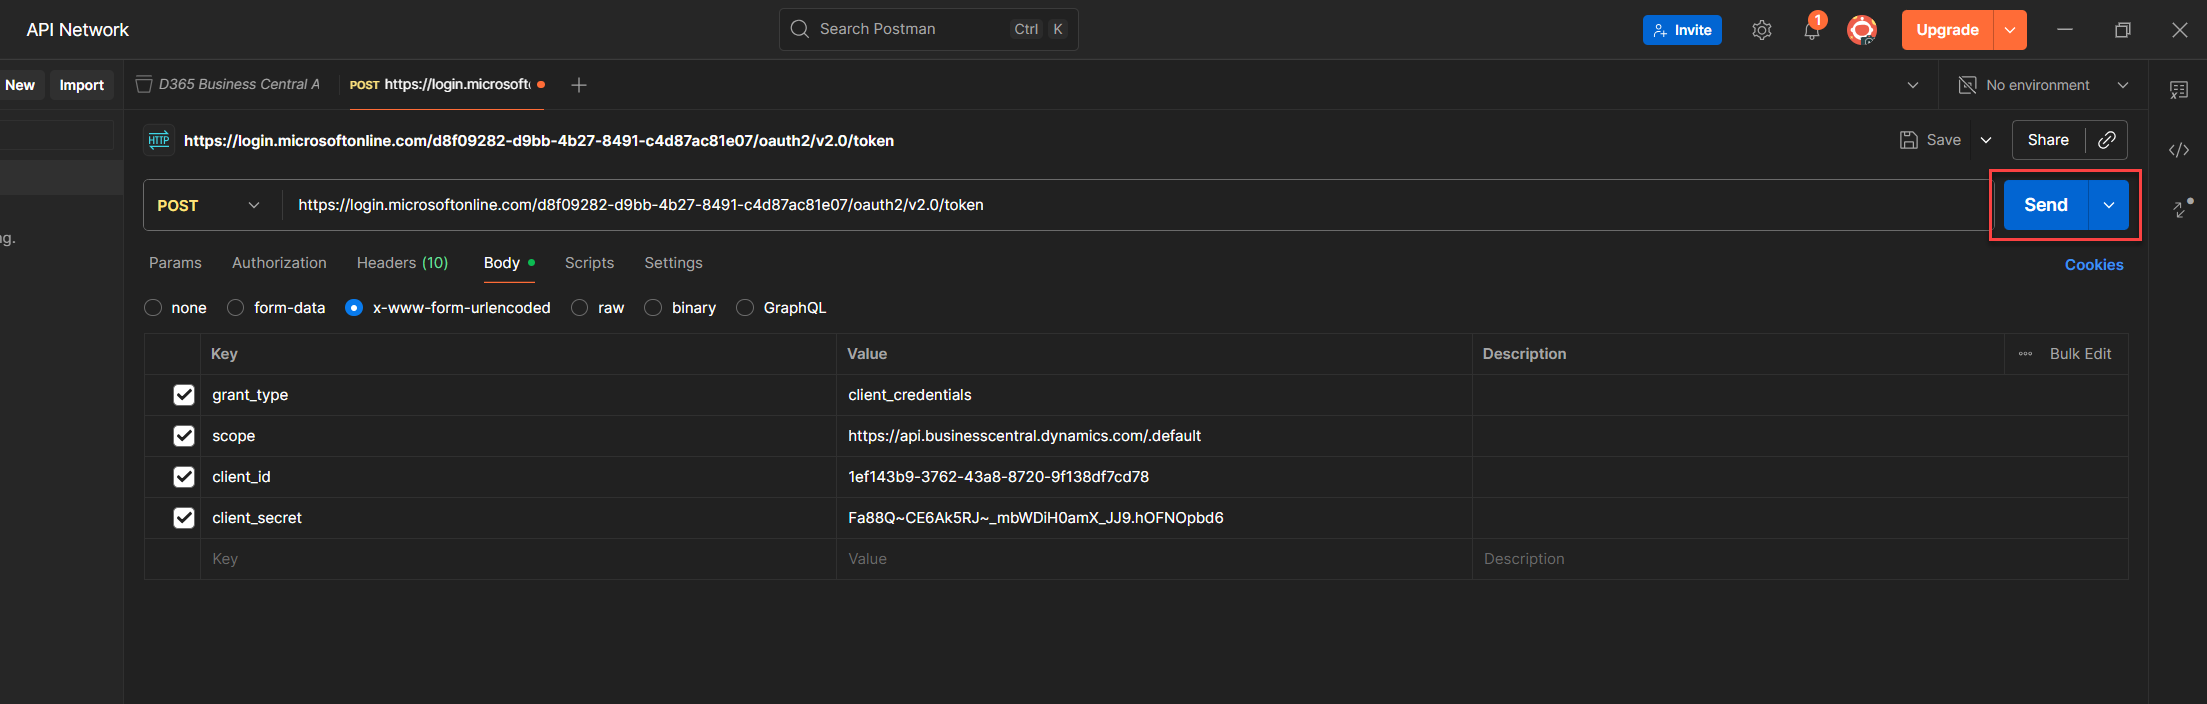Click the client_id GUID value
This screenshot has width=2207, height=704.
[998, 477]
